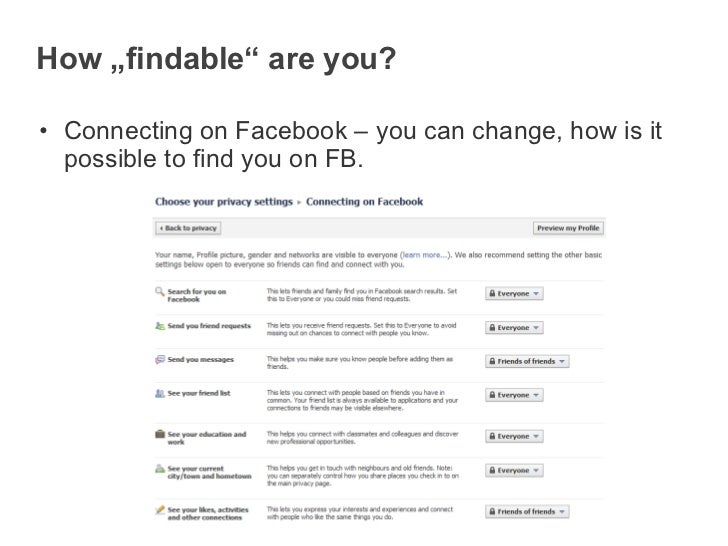Click the current city/town and hometown icon
Image resolution: width=728 pixels, height=546 pixels.
tap(159, 469)
